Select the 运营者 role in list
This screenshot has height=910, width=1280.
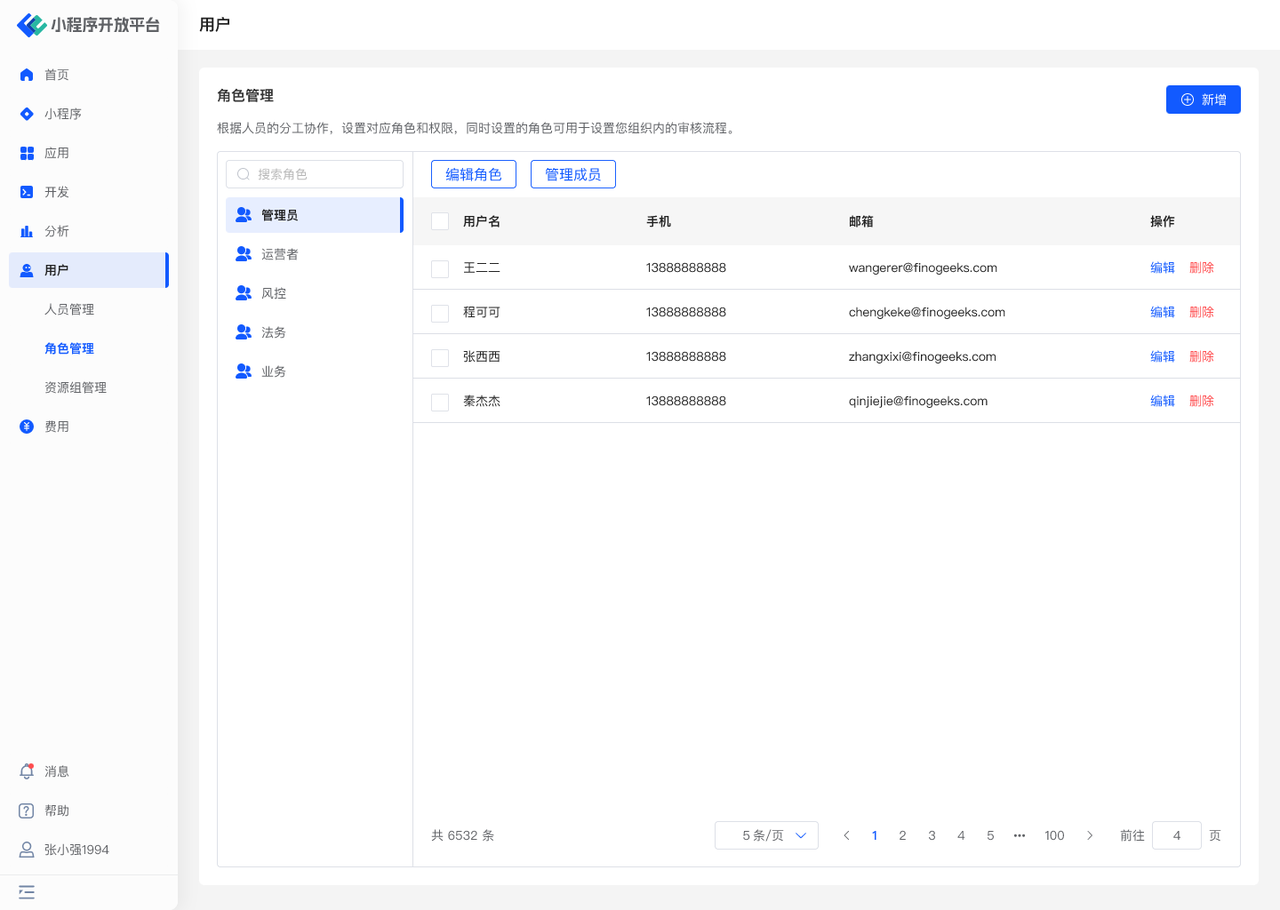tap(280, 255)
